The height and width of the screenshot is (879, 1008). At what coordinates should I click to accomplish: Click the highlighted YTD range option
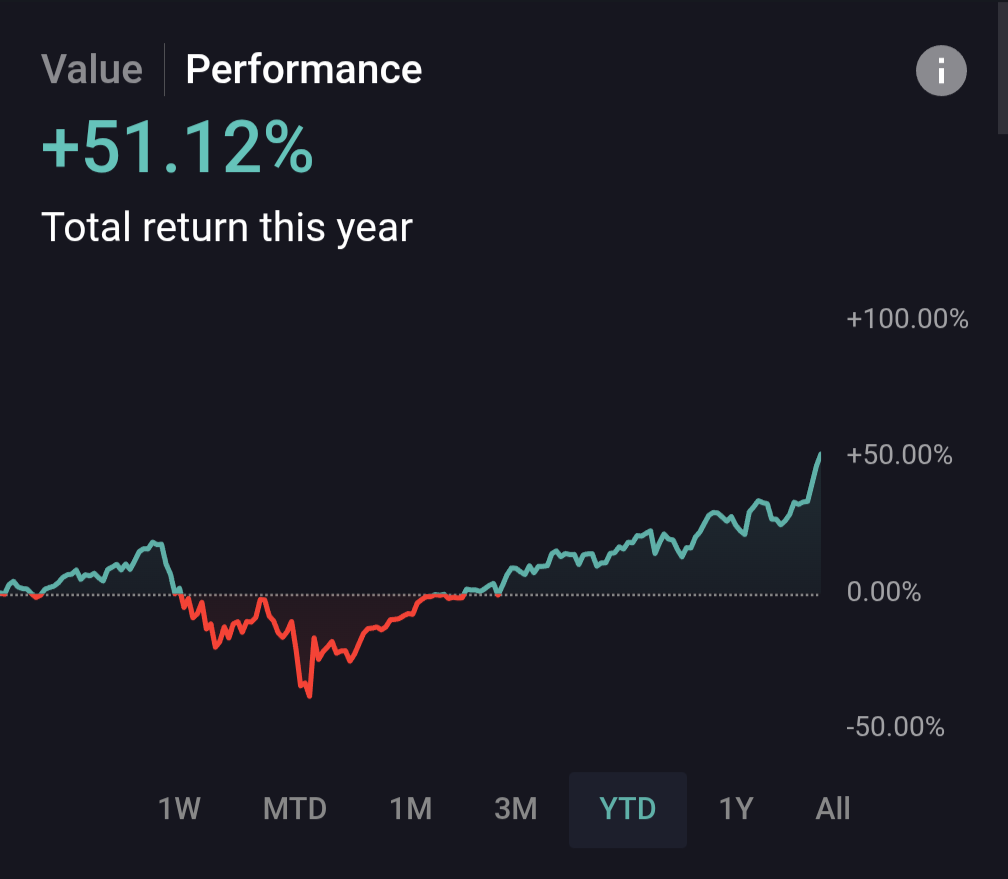[628, 808]
